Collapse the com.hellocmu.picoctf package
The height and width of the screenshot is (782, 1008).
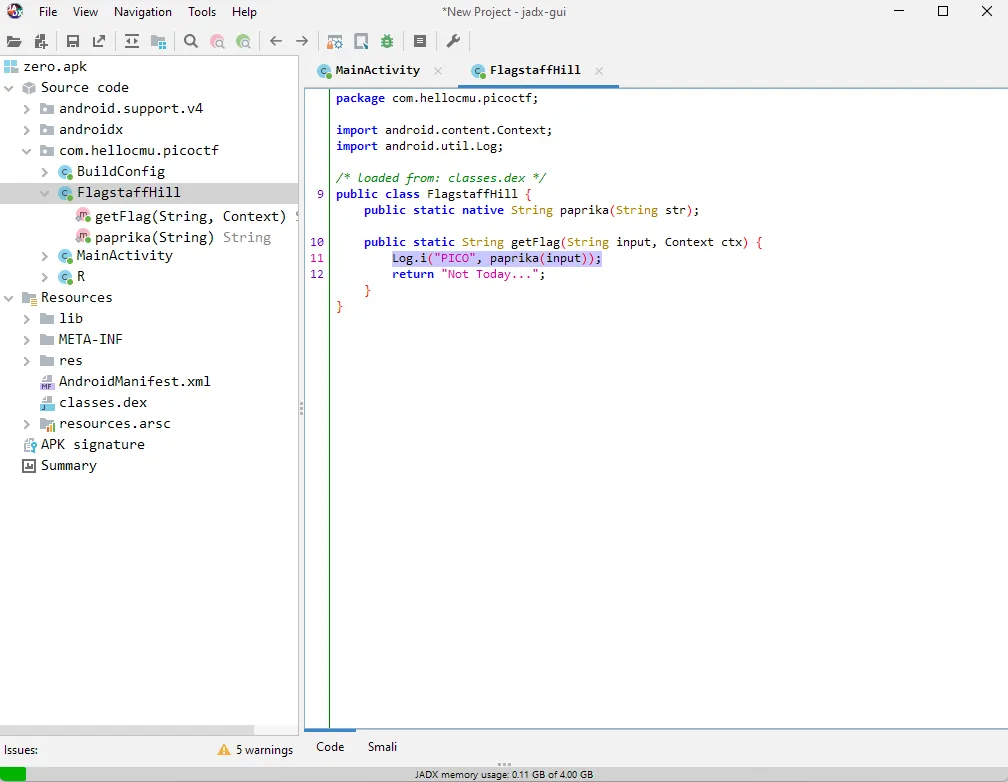pos(26,151)
